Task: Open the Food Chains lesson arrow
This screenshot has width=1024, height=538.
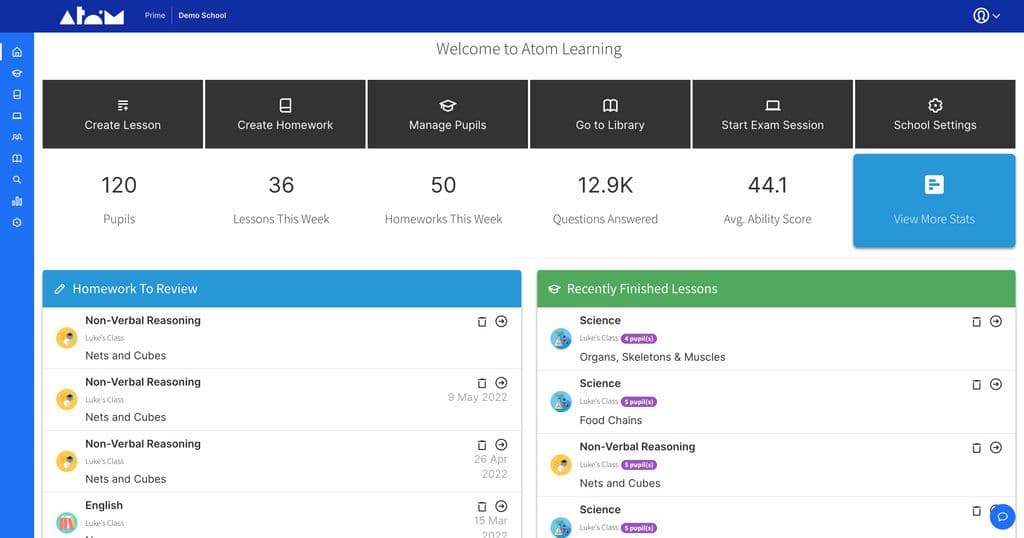Action: pos(996,384)
